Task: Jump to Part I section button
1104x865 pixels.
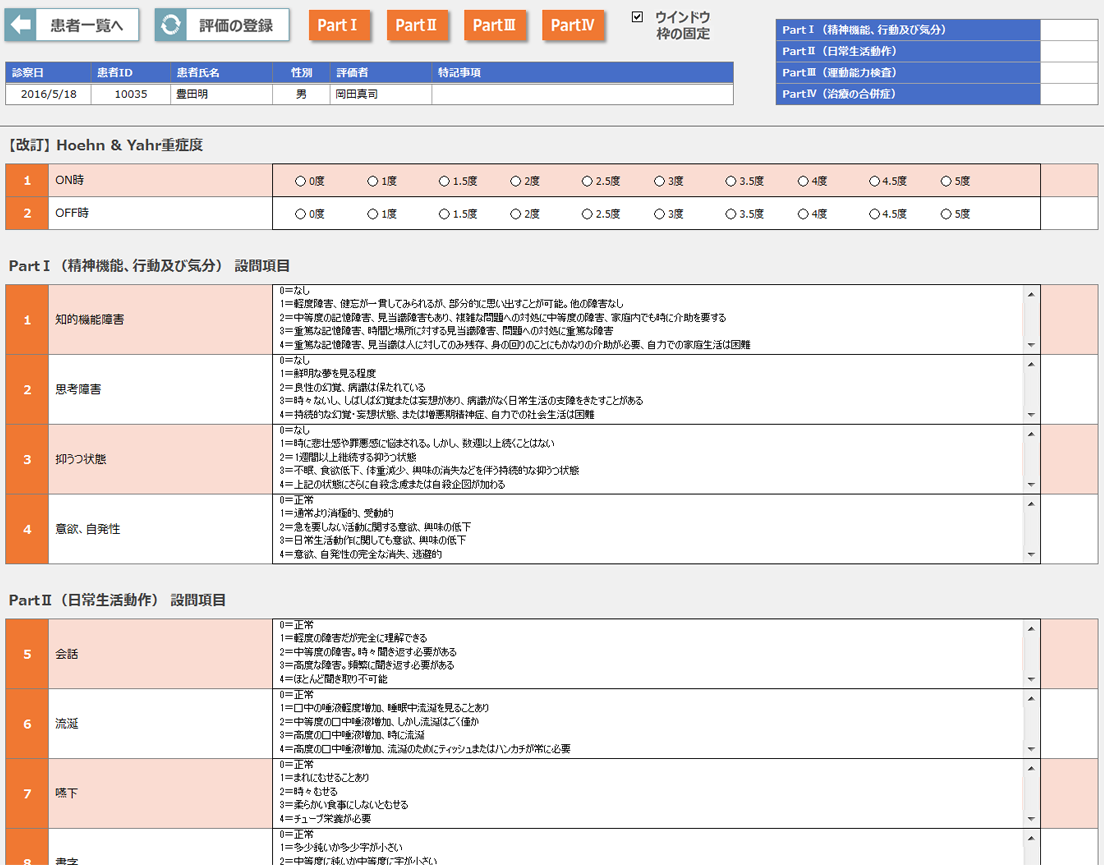Action: click(x=339, y=25)
